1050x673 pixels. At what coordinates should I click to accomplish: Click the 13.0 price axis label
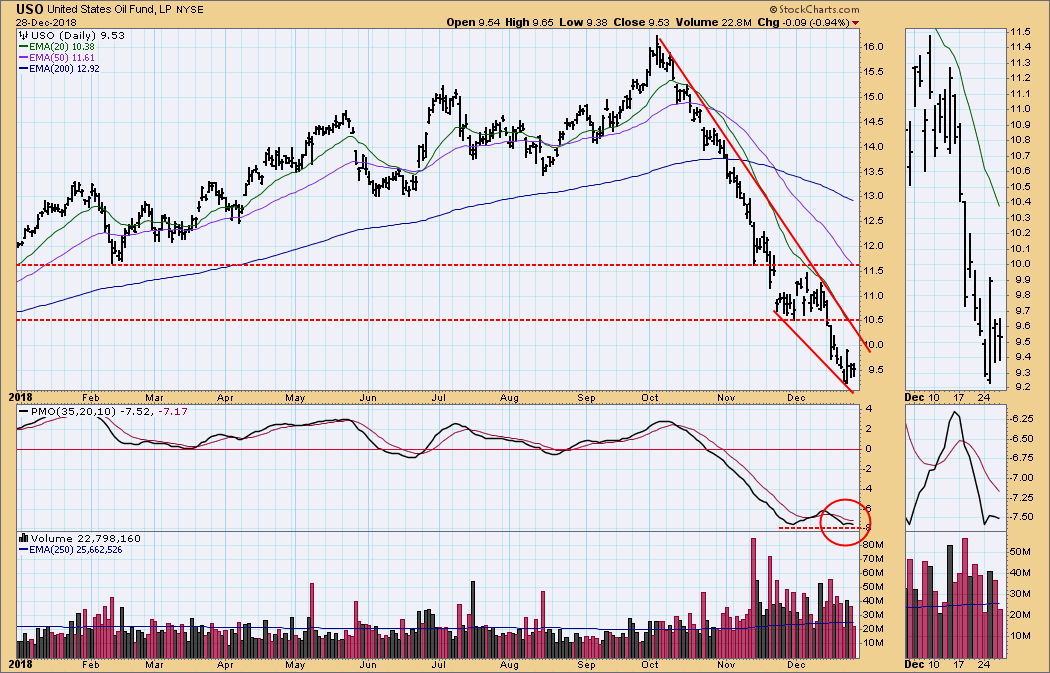[873, 196]
